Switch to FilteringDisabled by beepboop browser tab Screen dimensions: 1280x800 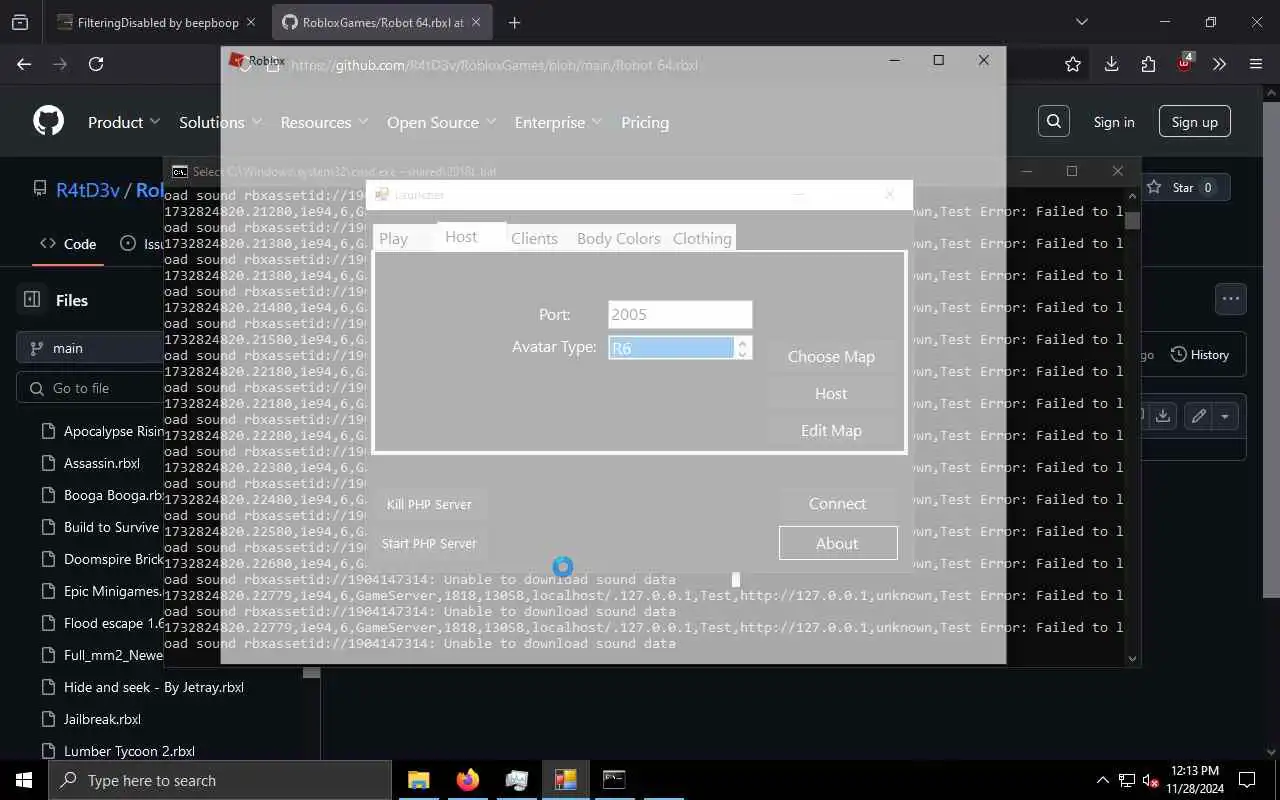148,22
